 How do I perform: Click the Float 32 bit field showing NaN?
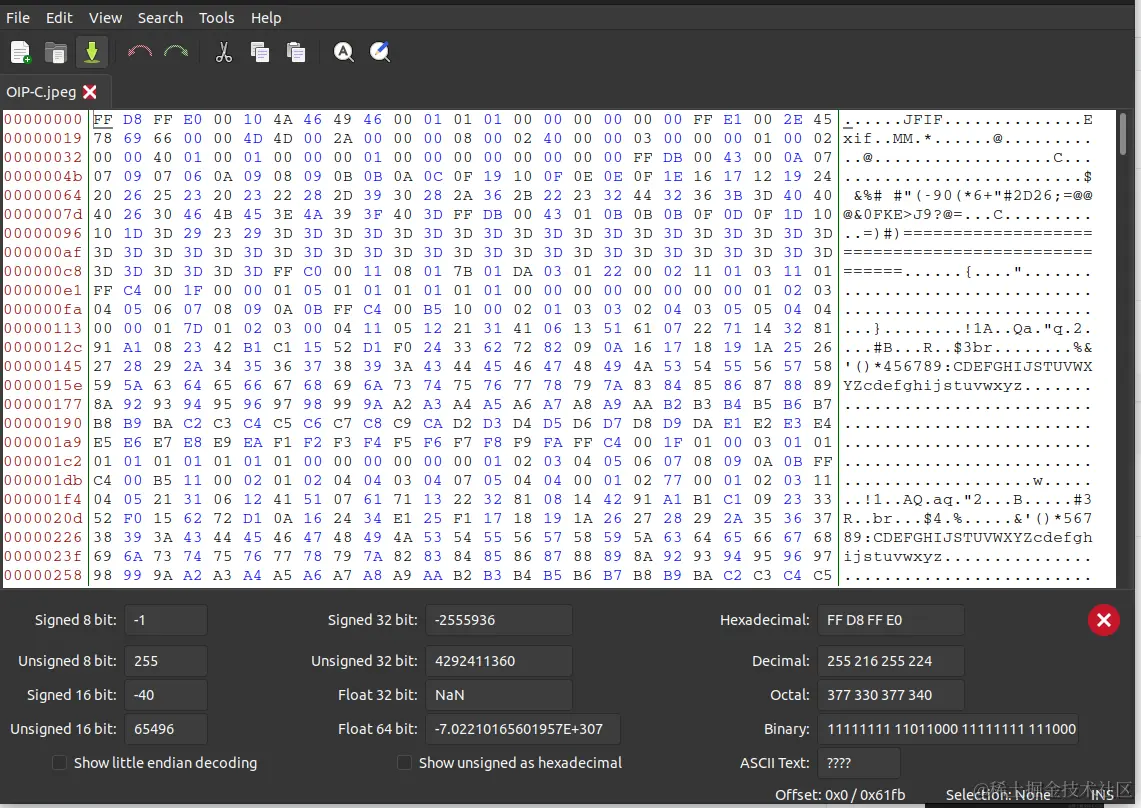[x=499, y=695]
